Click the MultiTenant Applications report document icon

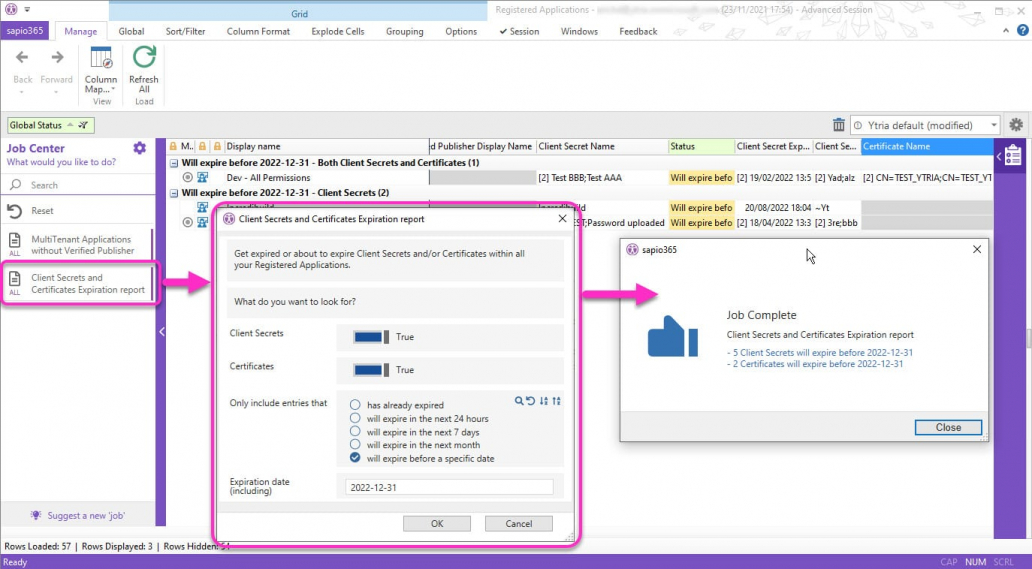point(14,243)
